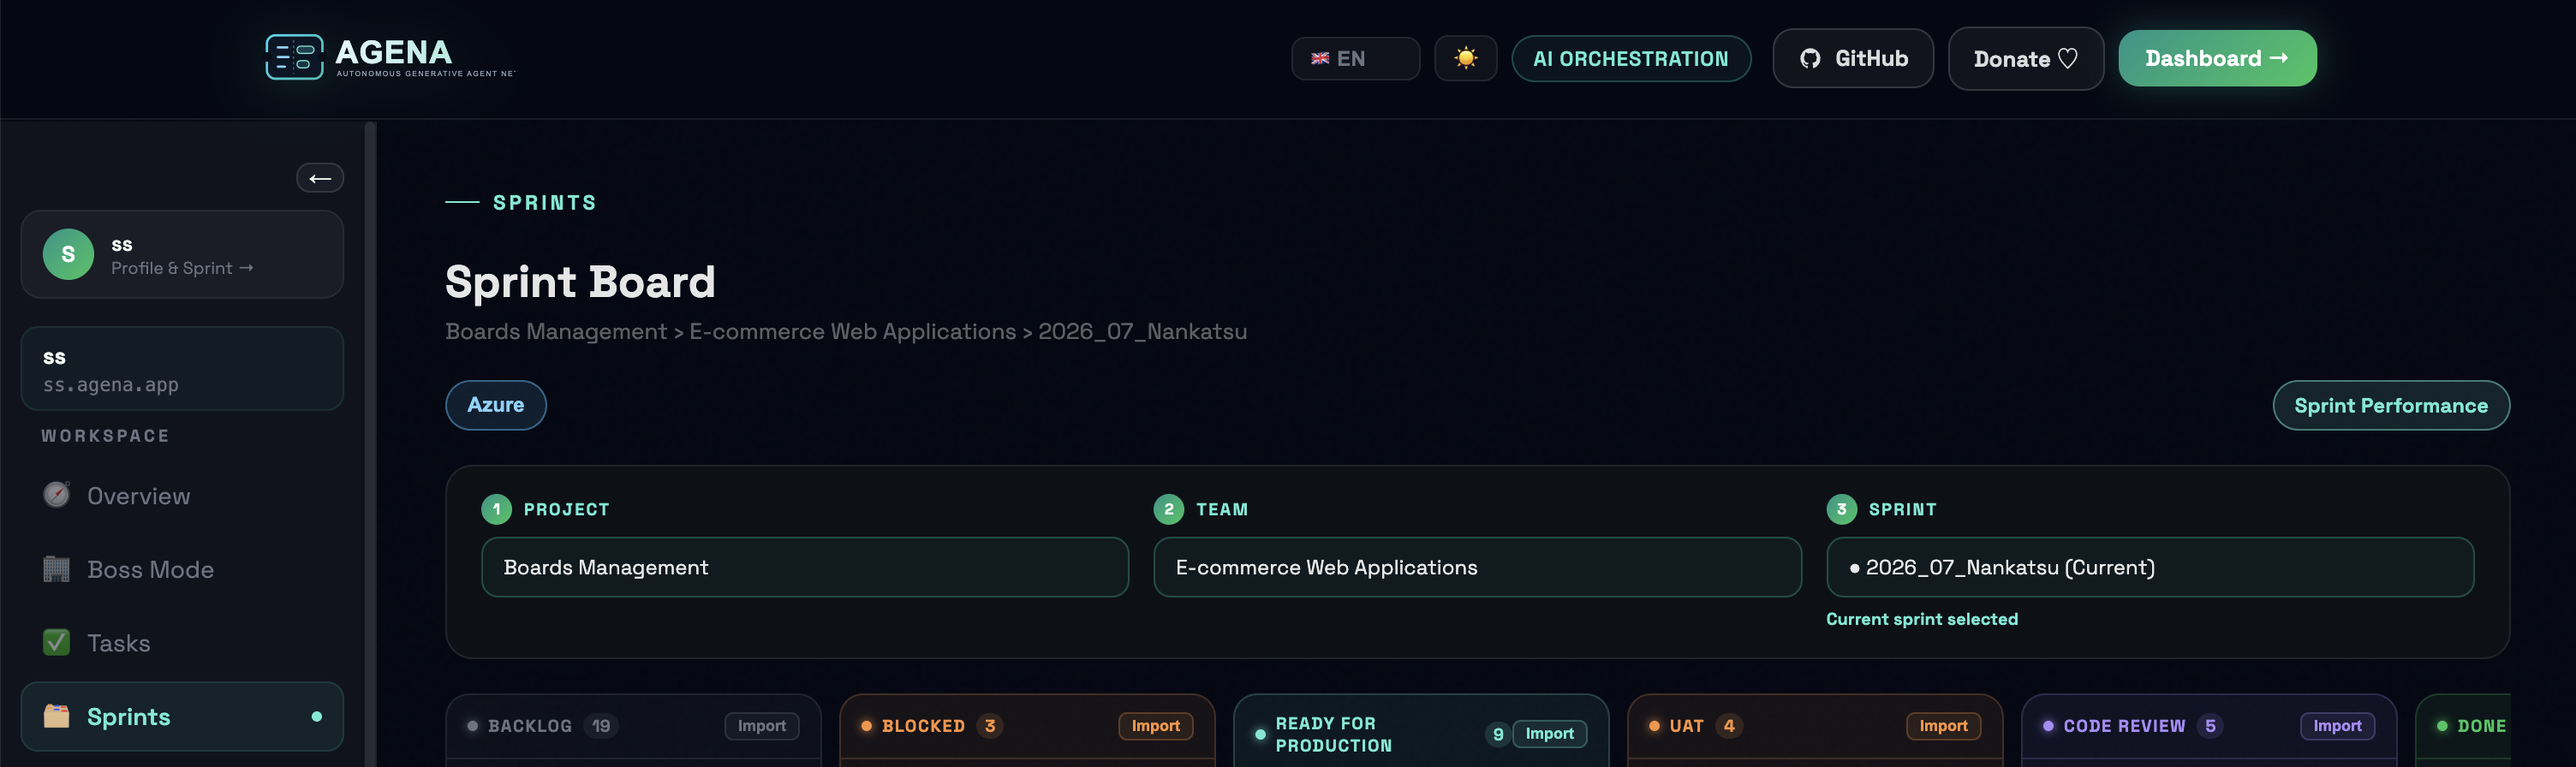
Task: Click the BACKLOG column header
Action: pyautogui.click(x=530, y=726)
